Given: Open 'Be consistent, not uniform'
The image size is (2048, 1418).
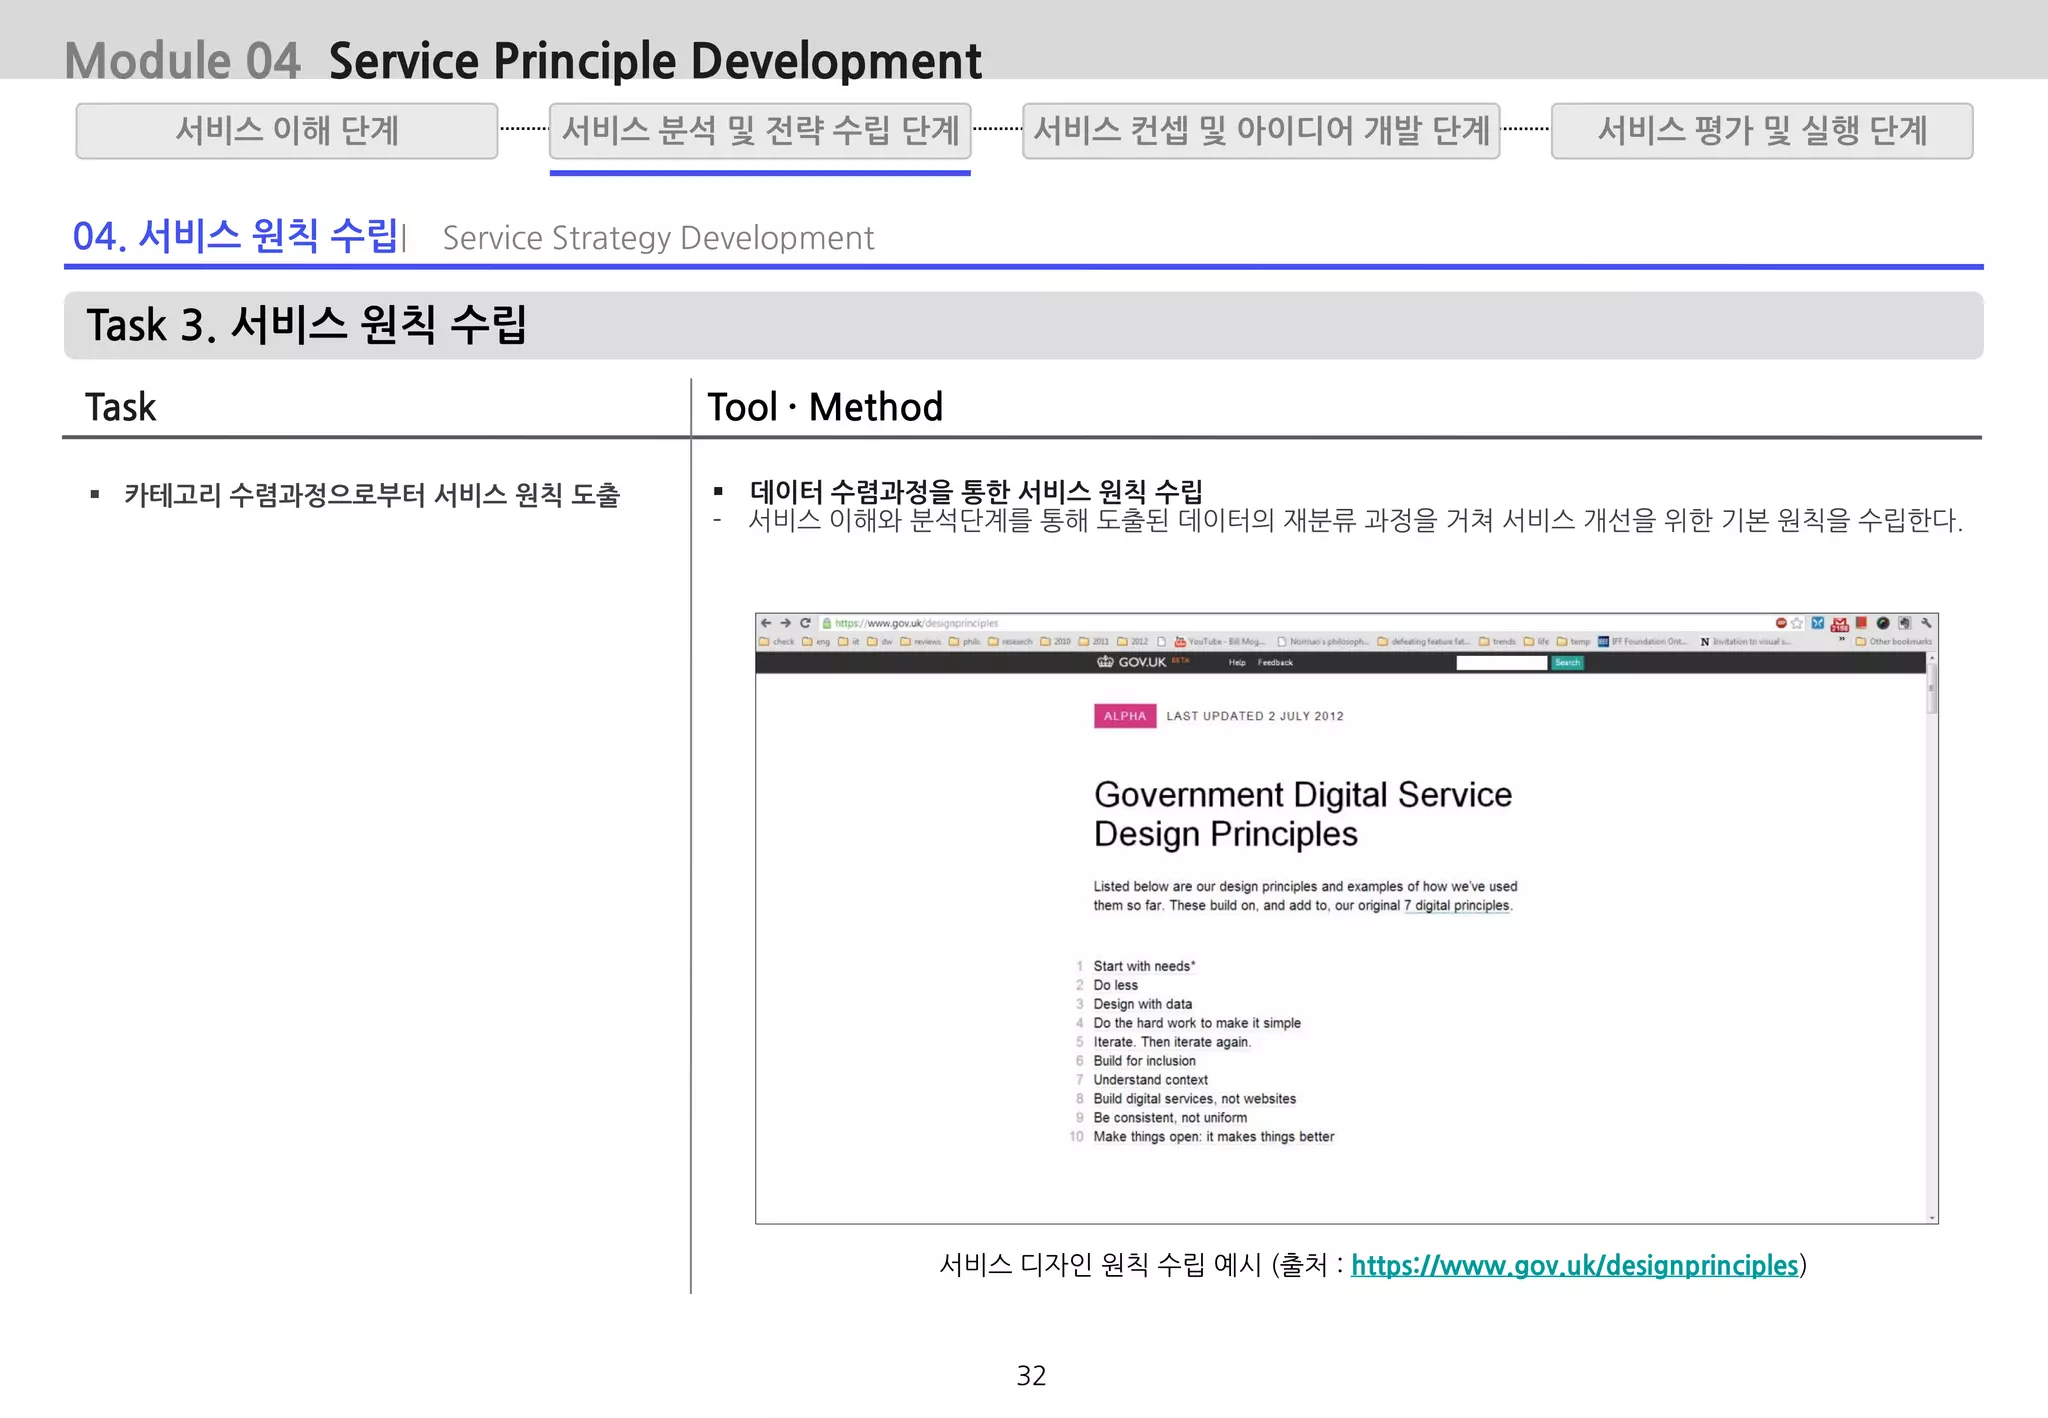Looking at the screenshot, I should (x=1170, y=1118).
